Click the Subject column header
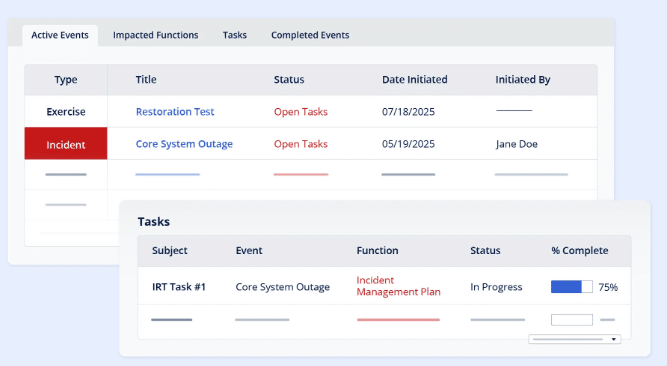The image size is (667, 366). click(170, 251)
